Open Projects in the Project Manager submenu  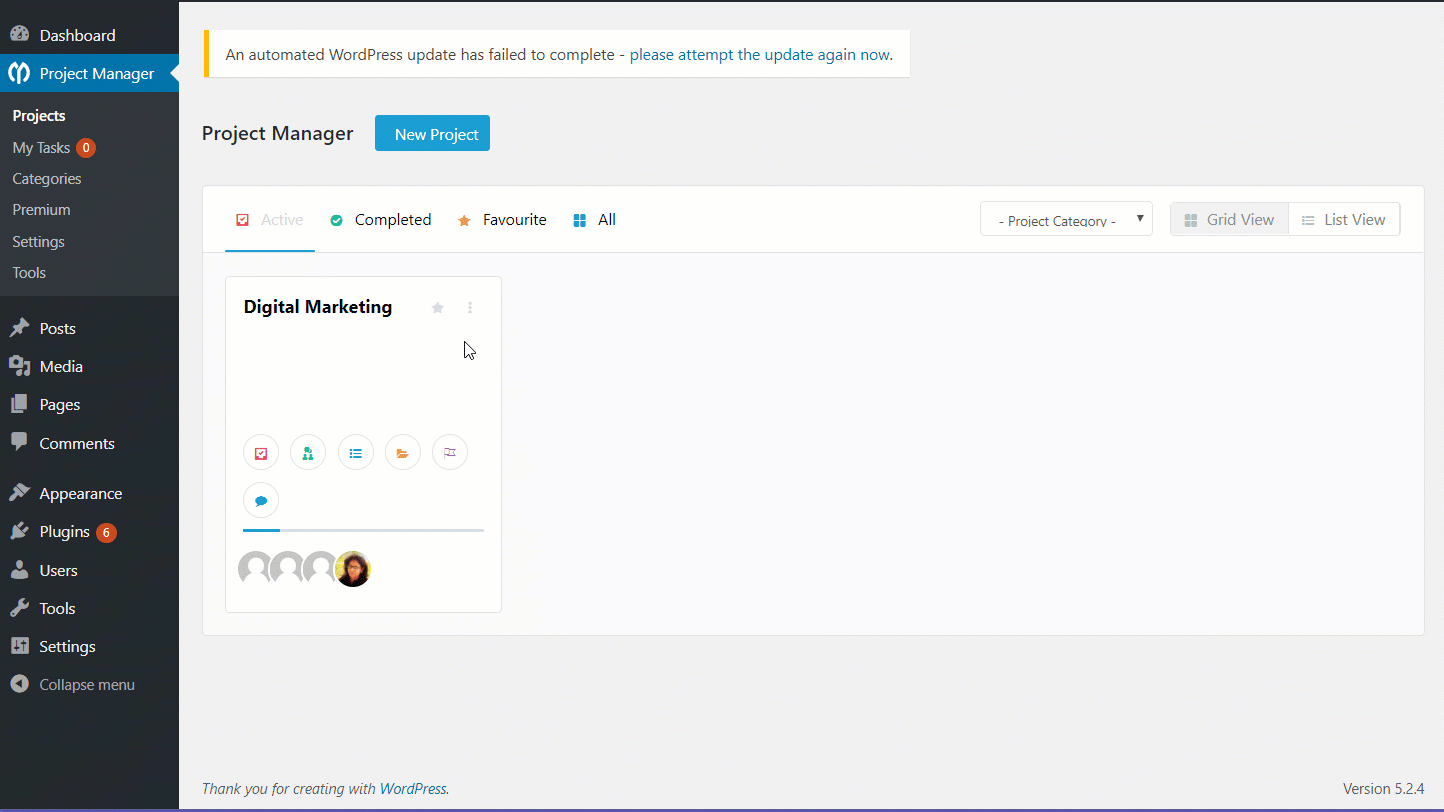(39, 116)
